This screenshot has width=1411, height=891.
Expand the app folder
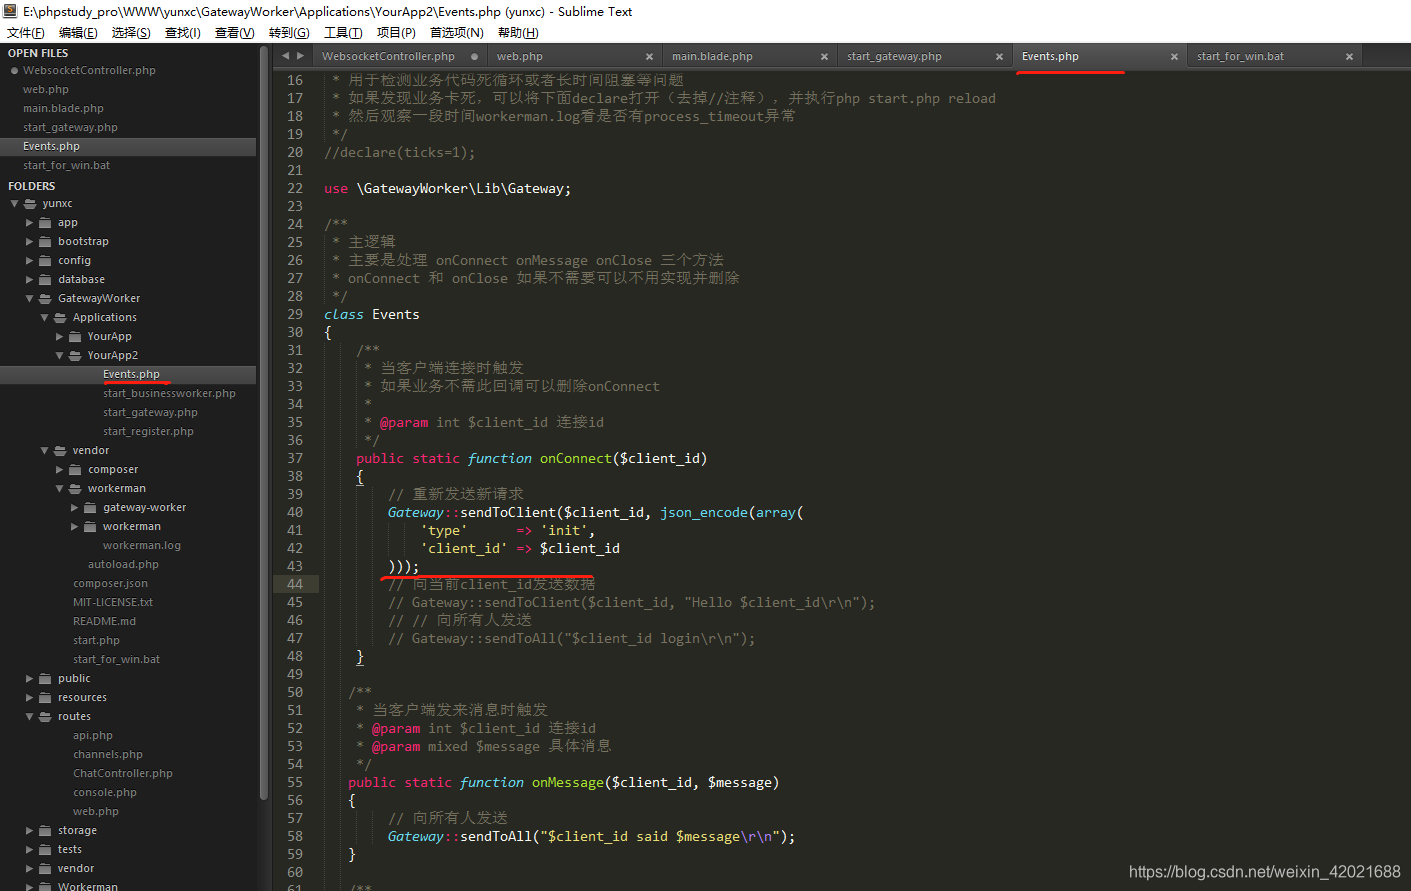29,222
